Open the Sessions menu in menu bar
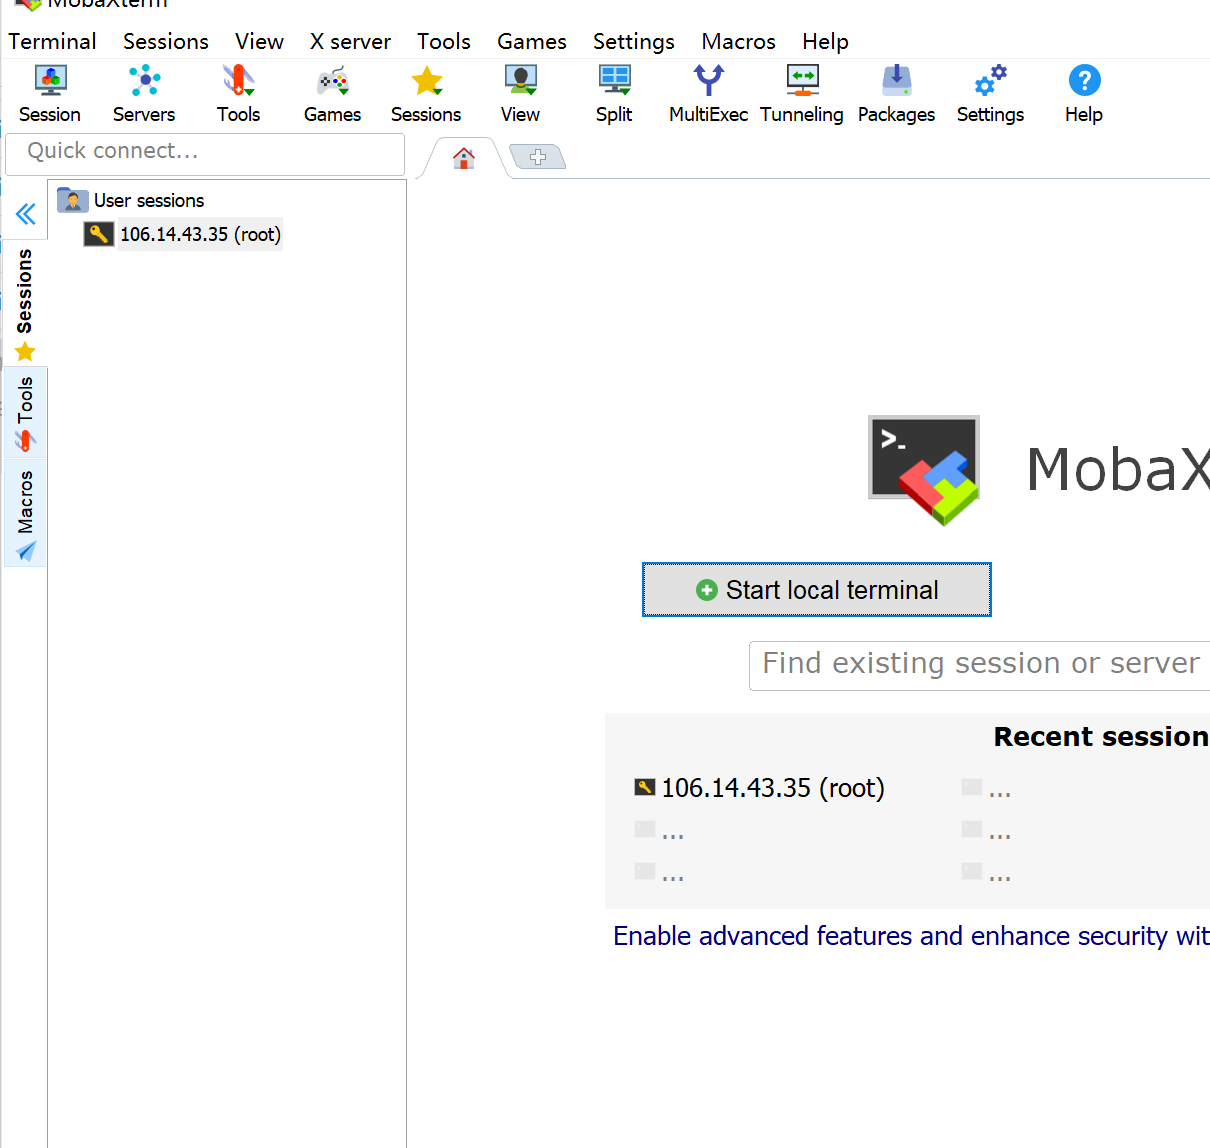1210x1148 pixels. click(166, 41)
